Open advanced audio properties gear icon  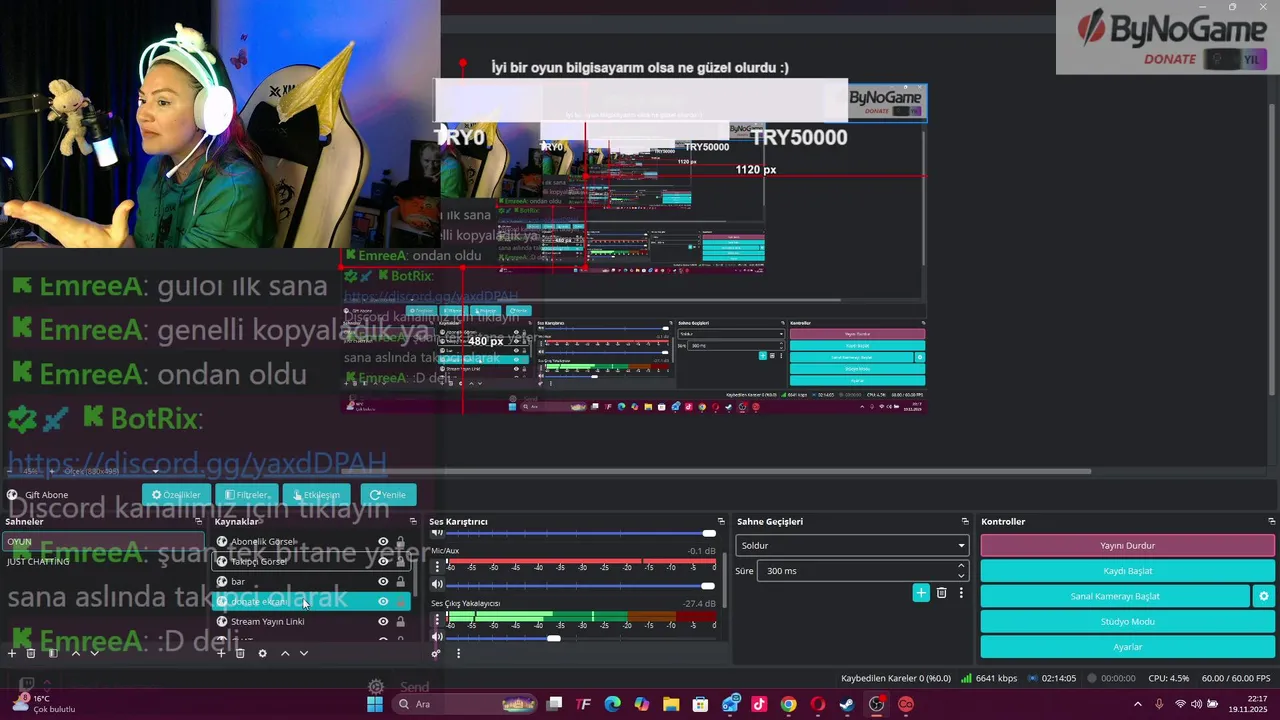coord(436,654)
